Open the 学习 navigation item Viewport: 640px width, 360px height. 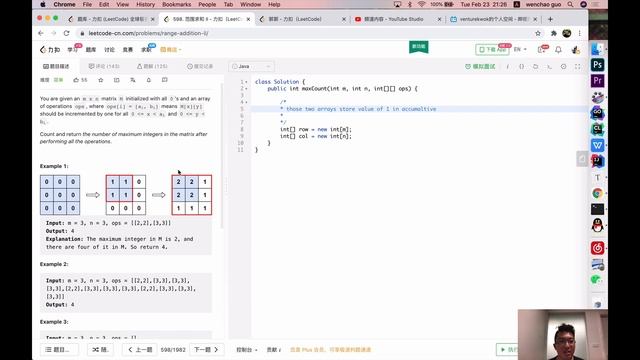coord(72,50)
